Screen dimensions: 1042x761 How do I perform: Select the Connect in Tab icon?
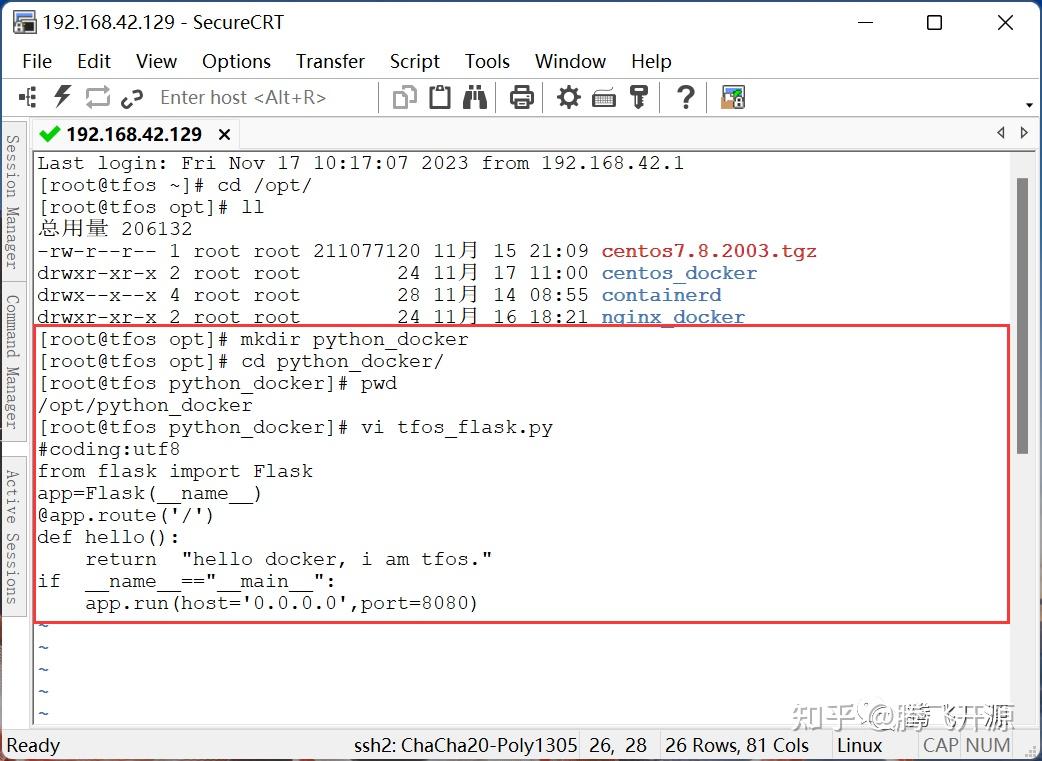[28, 97]
